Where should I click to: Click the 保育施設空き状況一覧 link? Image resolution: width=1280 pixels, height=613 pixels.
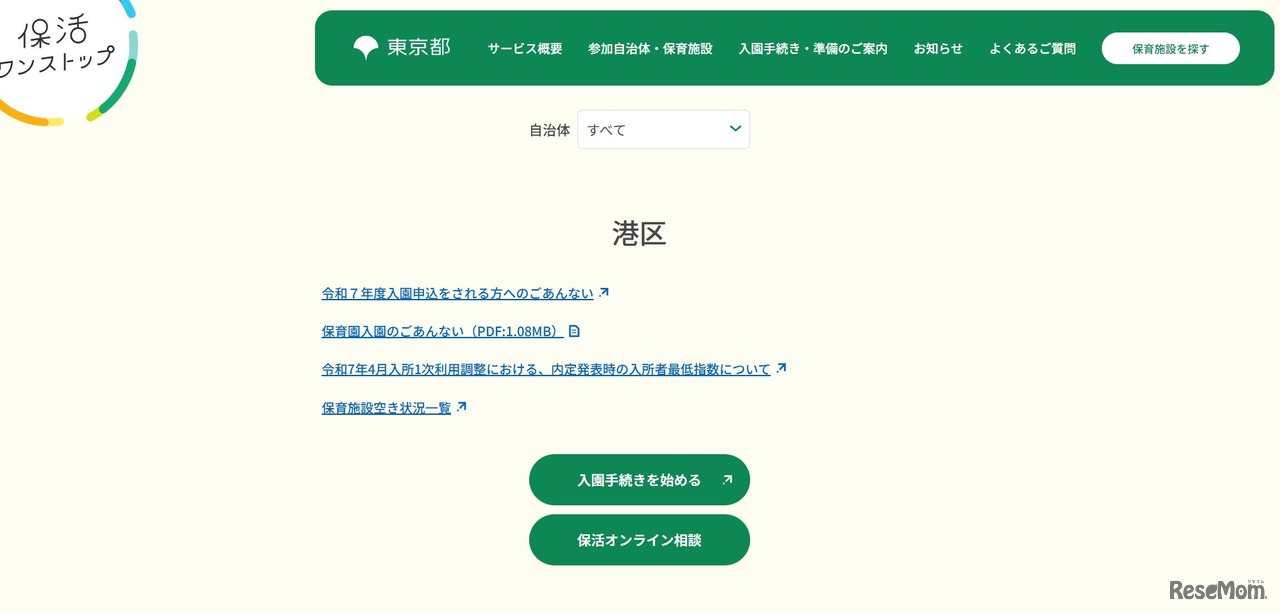tap(385, 407)
